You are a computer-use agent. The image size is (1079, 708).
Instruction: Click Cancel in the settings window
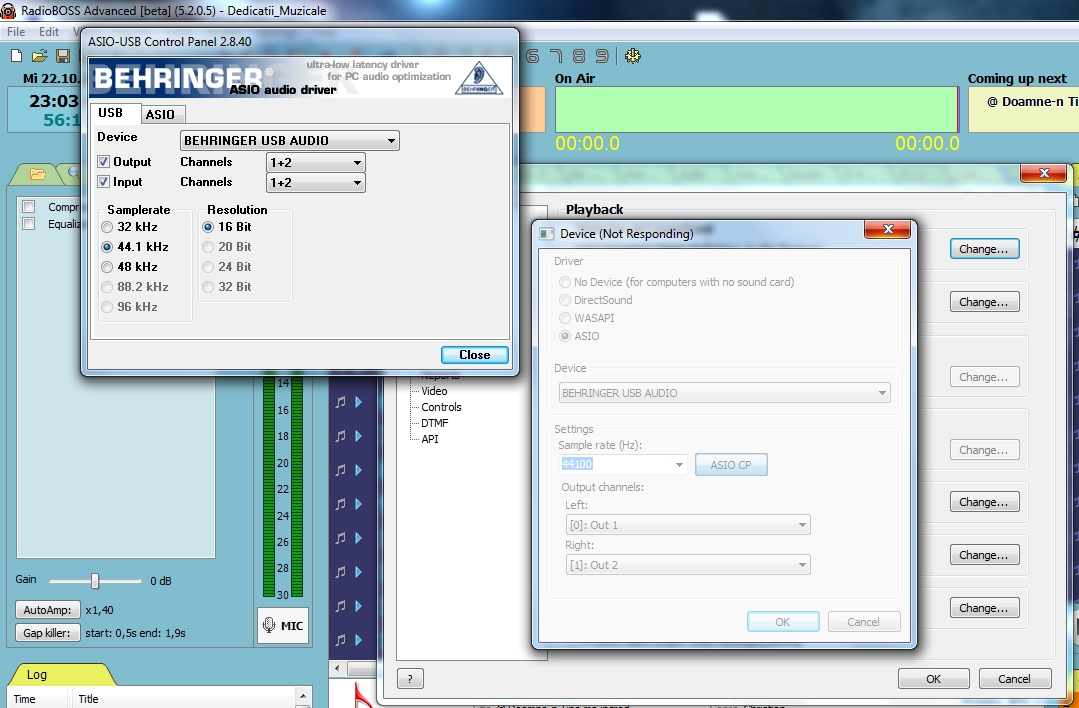[1015, 679]
